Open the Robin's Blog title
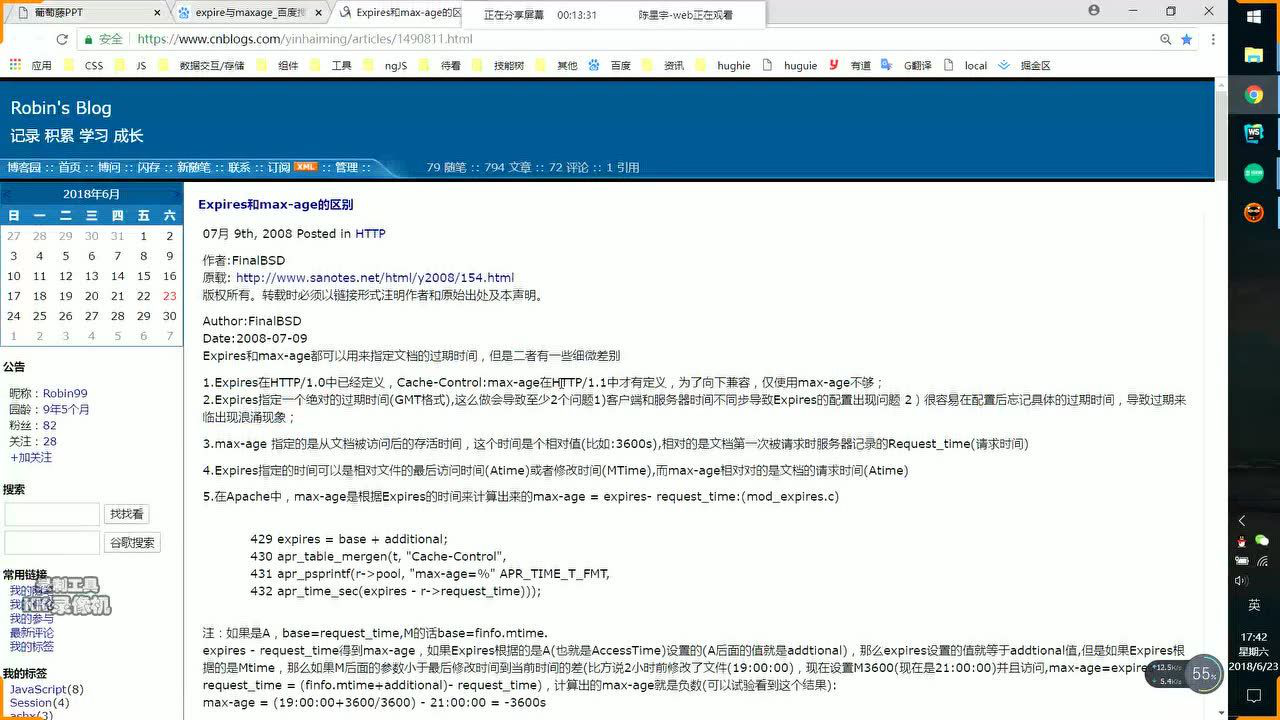 (61, 108)
